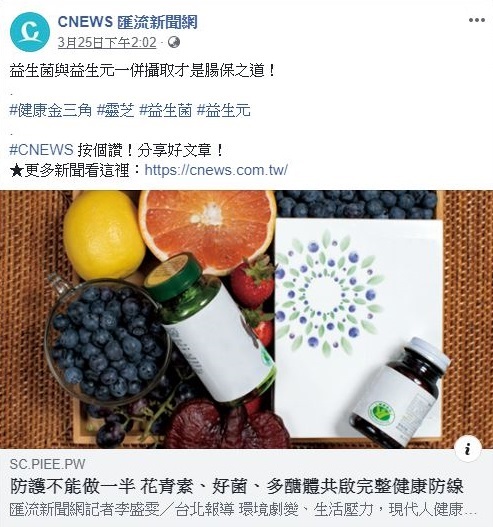Open the three-dot post options menu
493x527 pixels.
click(x=477, y=20)
